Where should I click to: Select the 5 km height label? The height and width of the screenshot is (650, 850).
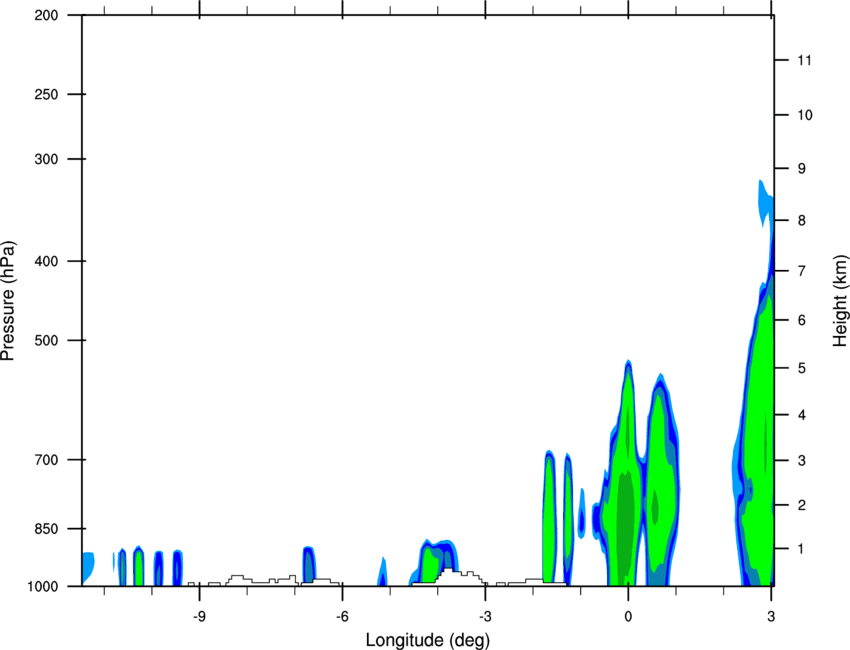tap(802, 369)
